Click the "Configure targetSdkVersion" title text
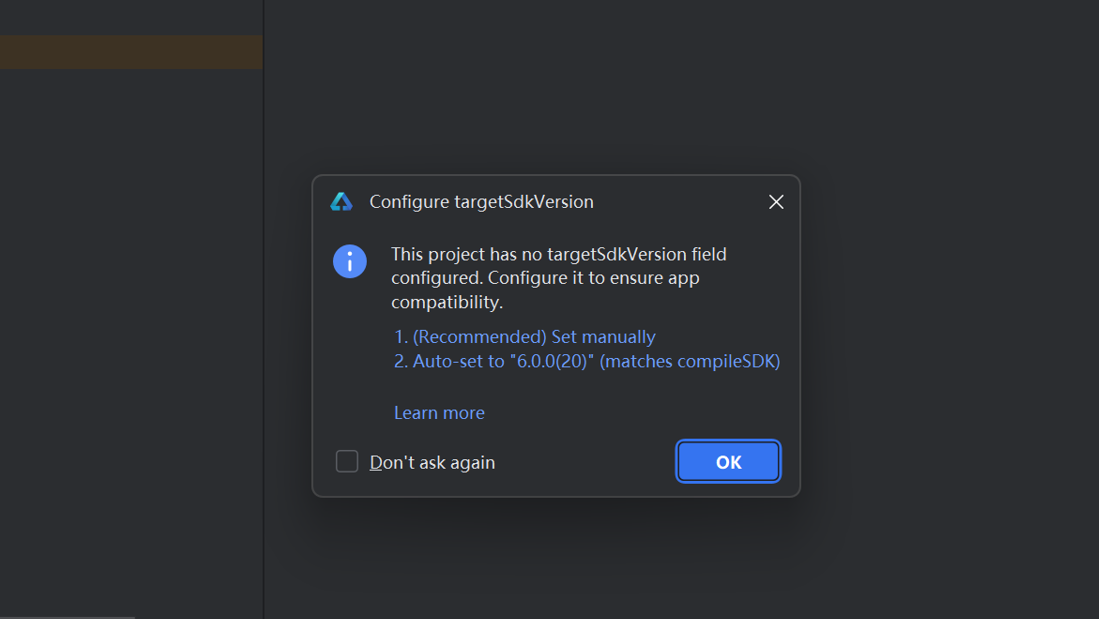This screenshot has width=1099, height=619. [482, 202]
